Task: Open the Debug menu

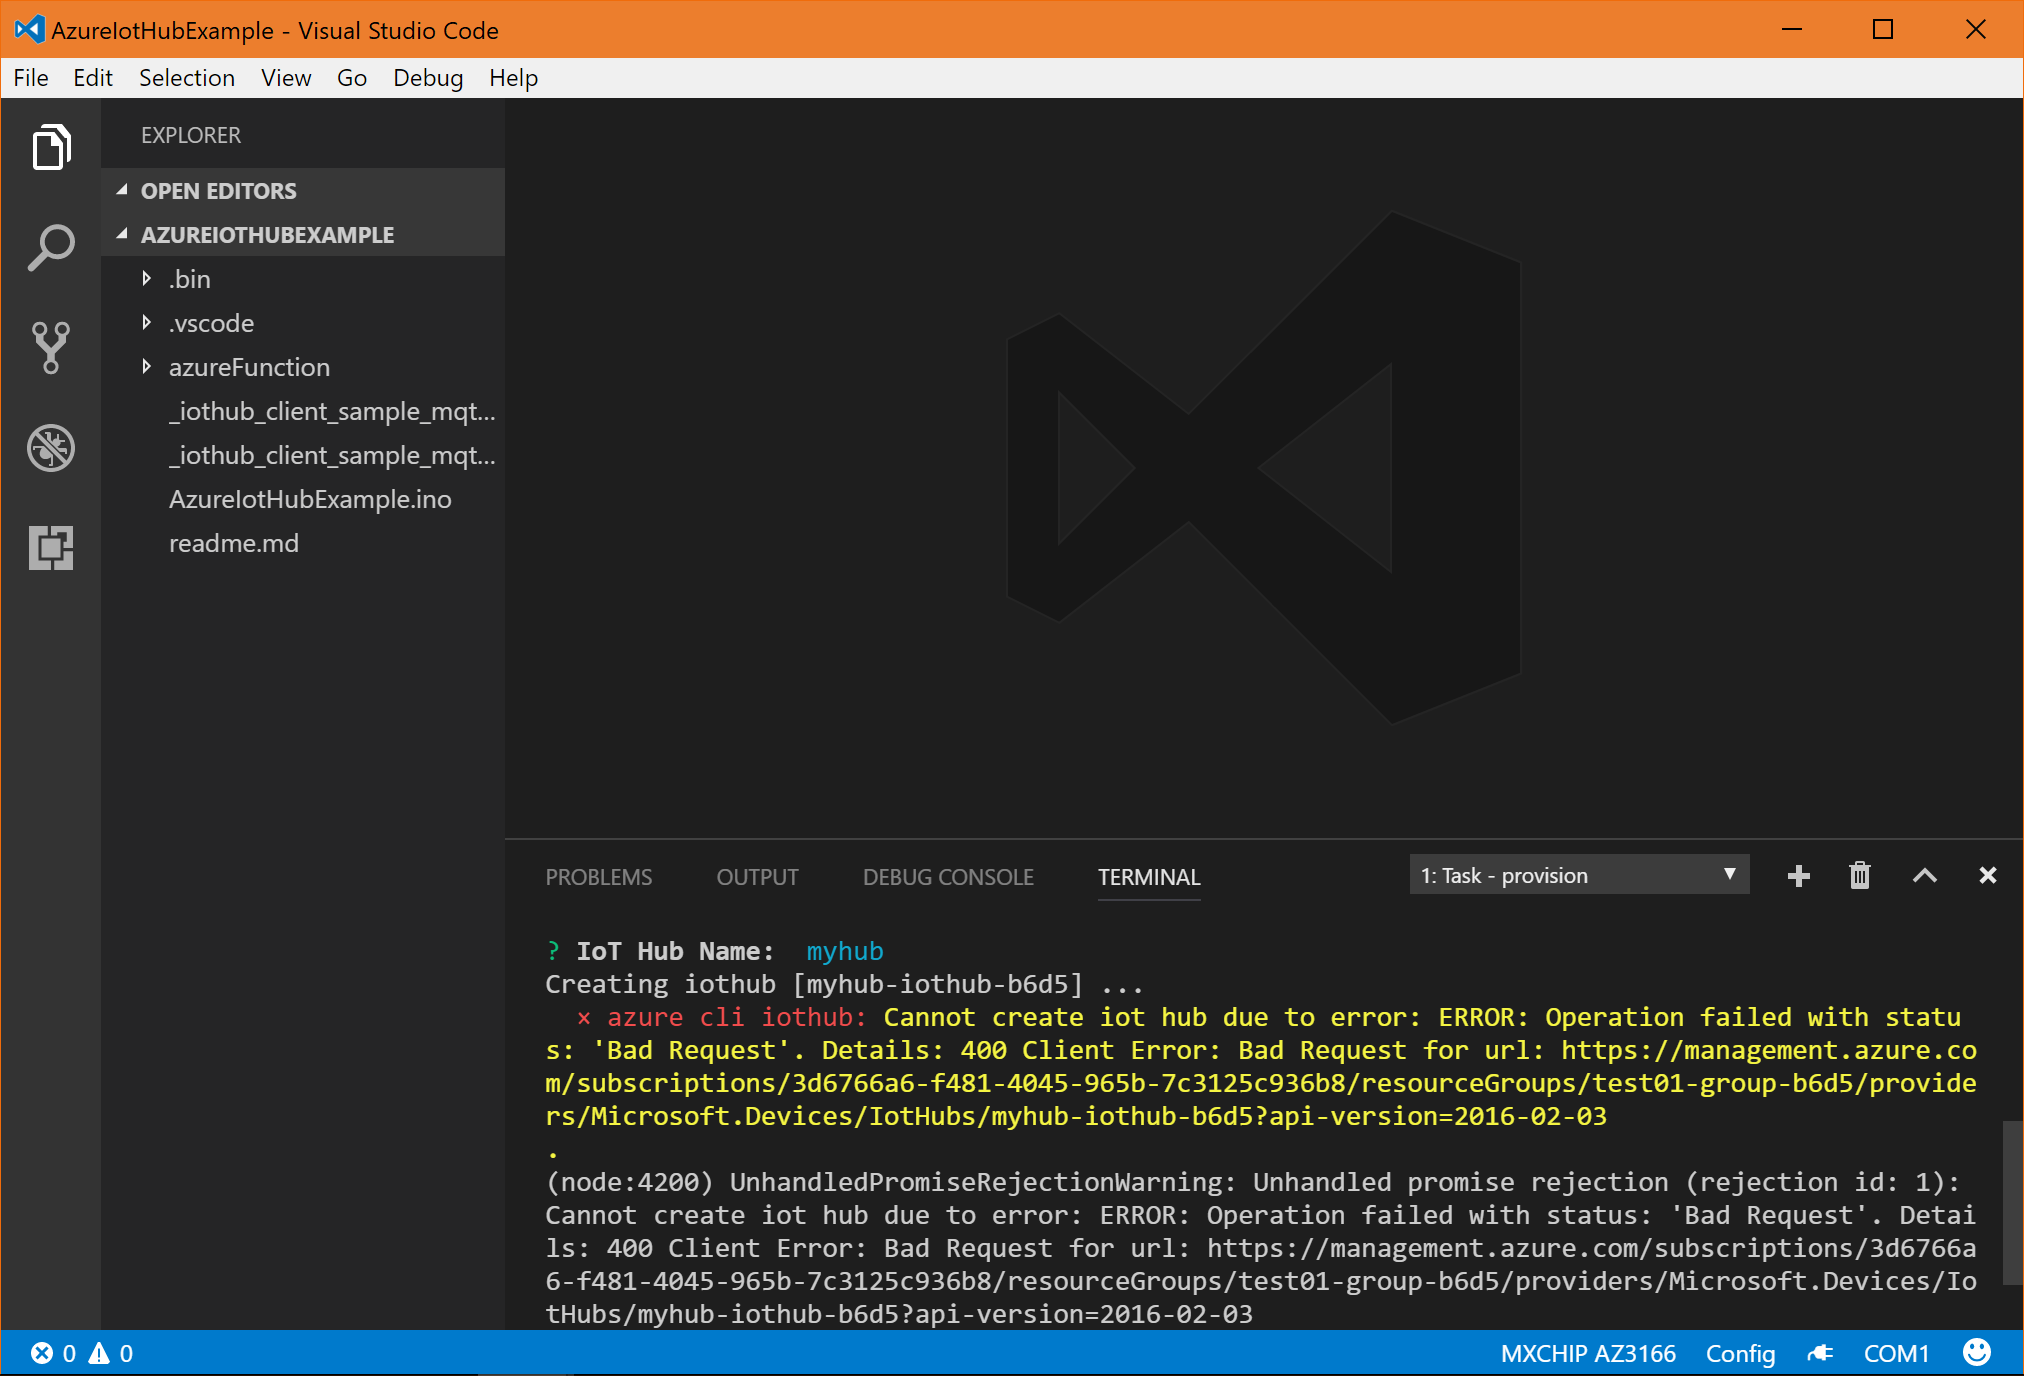Action: coord(428,78)
